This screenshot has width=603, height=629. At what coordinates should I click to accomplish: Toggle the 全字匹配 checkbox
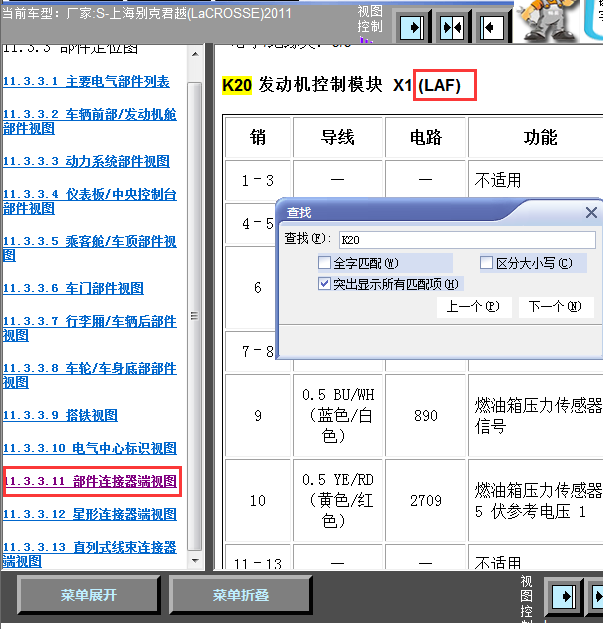(324, 263)
